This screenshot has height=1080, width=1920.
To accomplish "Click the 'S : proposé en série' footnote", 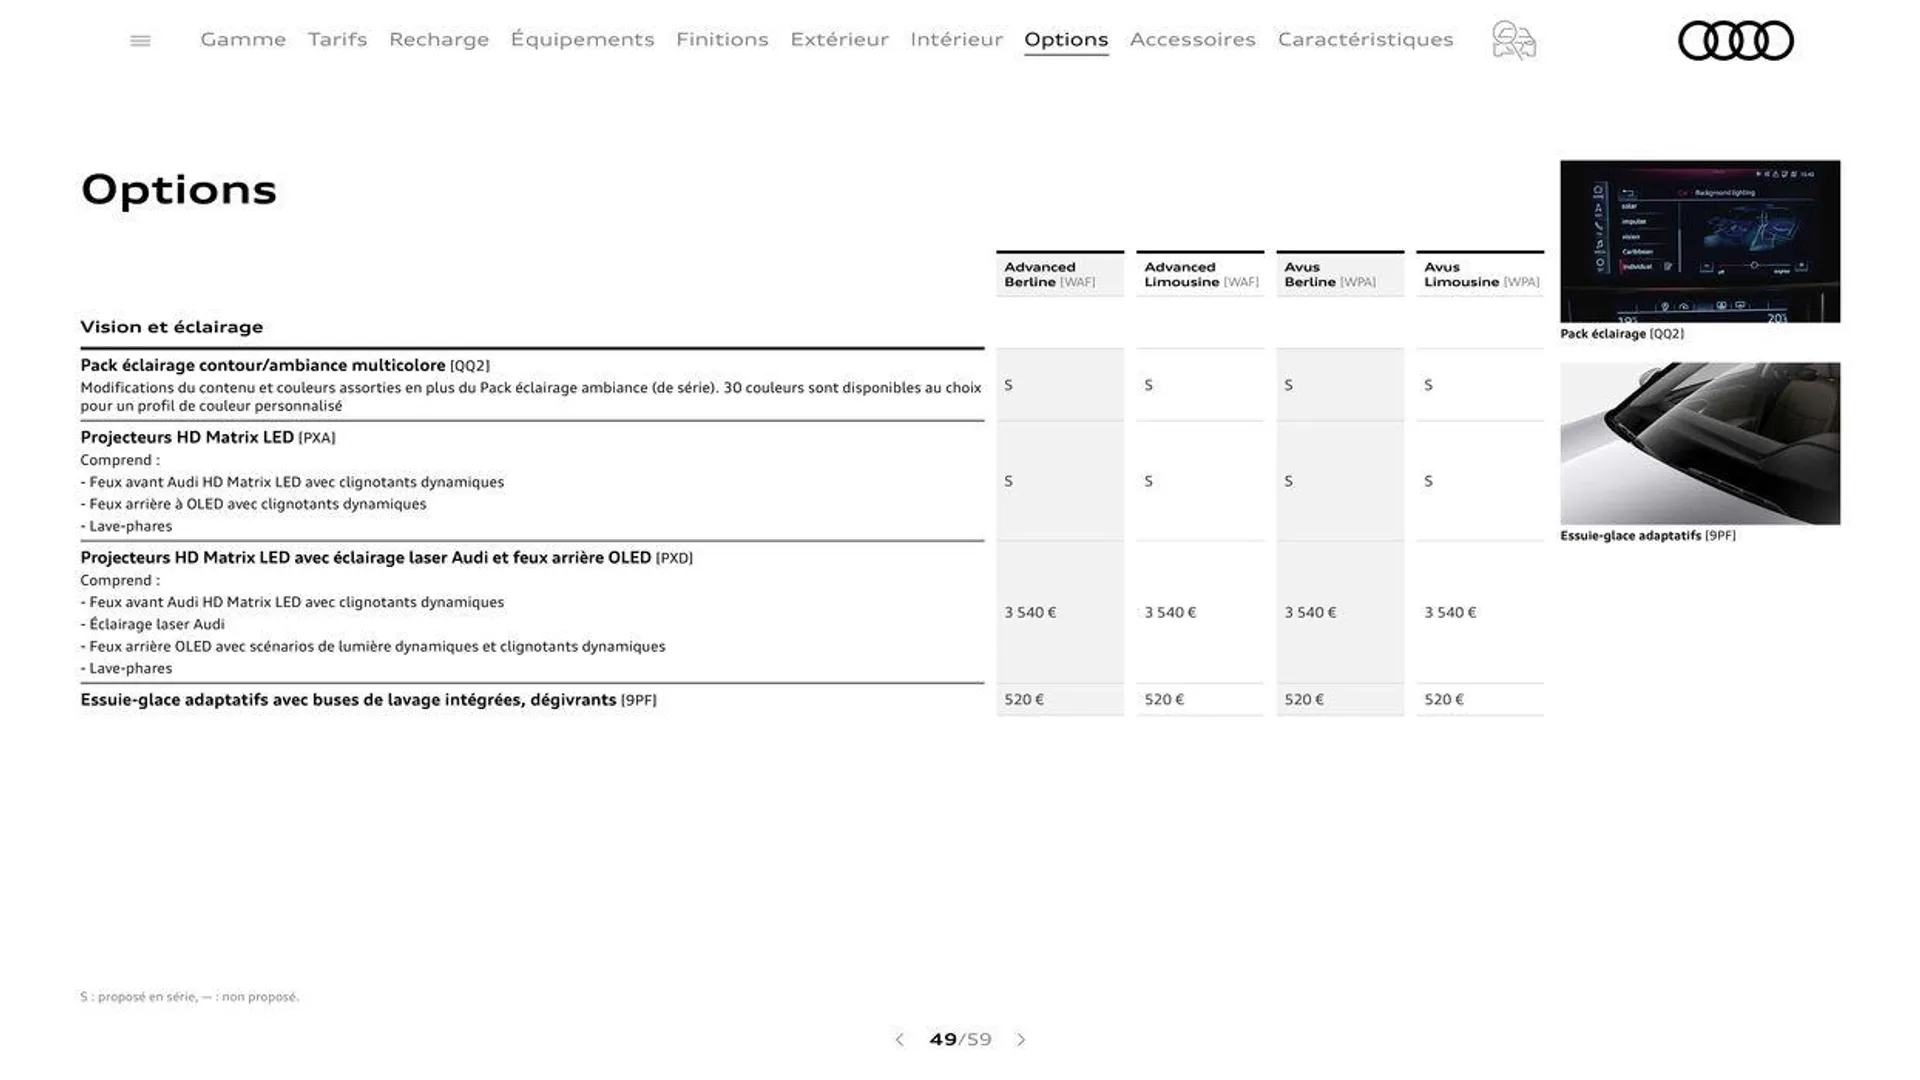I will [x=190, y=997].
